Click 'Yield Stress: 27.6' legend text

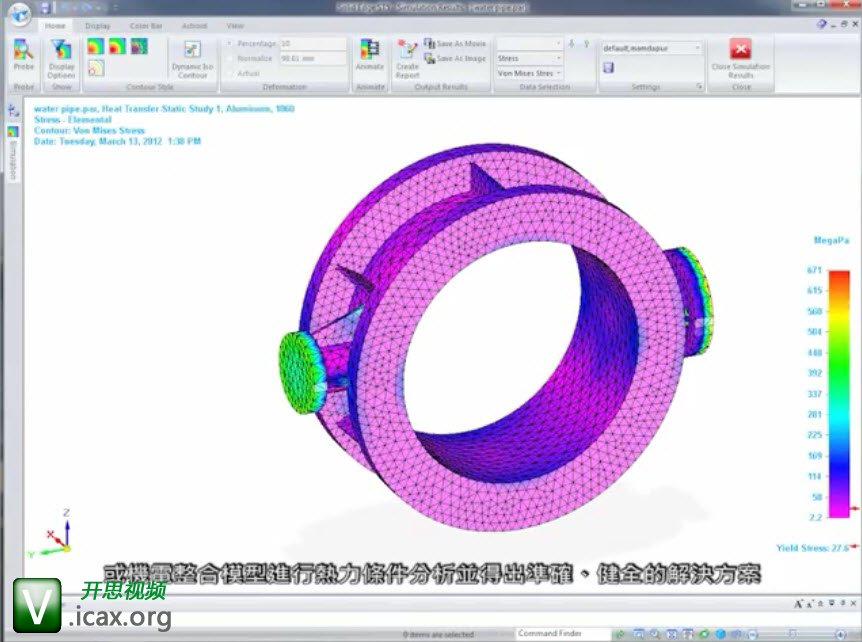click(x=813, y=548)
